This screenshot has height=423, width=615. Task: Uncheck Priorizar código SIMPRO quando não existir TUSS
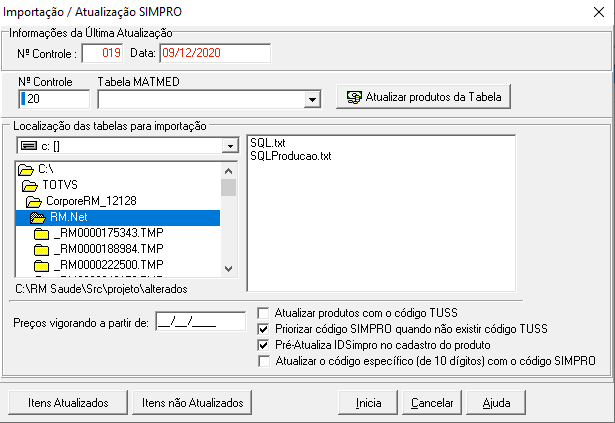tap(264, 329)
